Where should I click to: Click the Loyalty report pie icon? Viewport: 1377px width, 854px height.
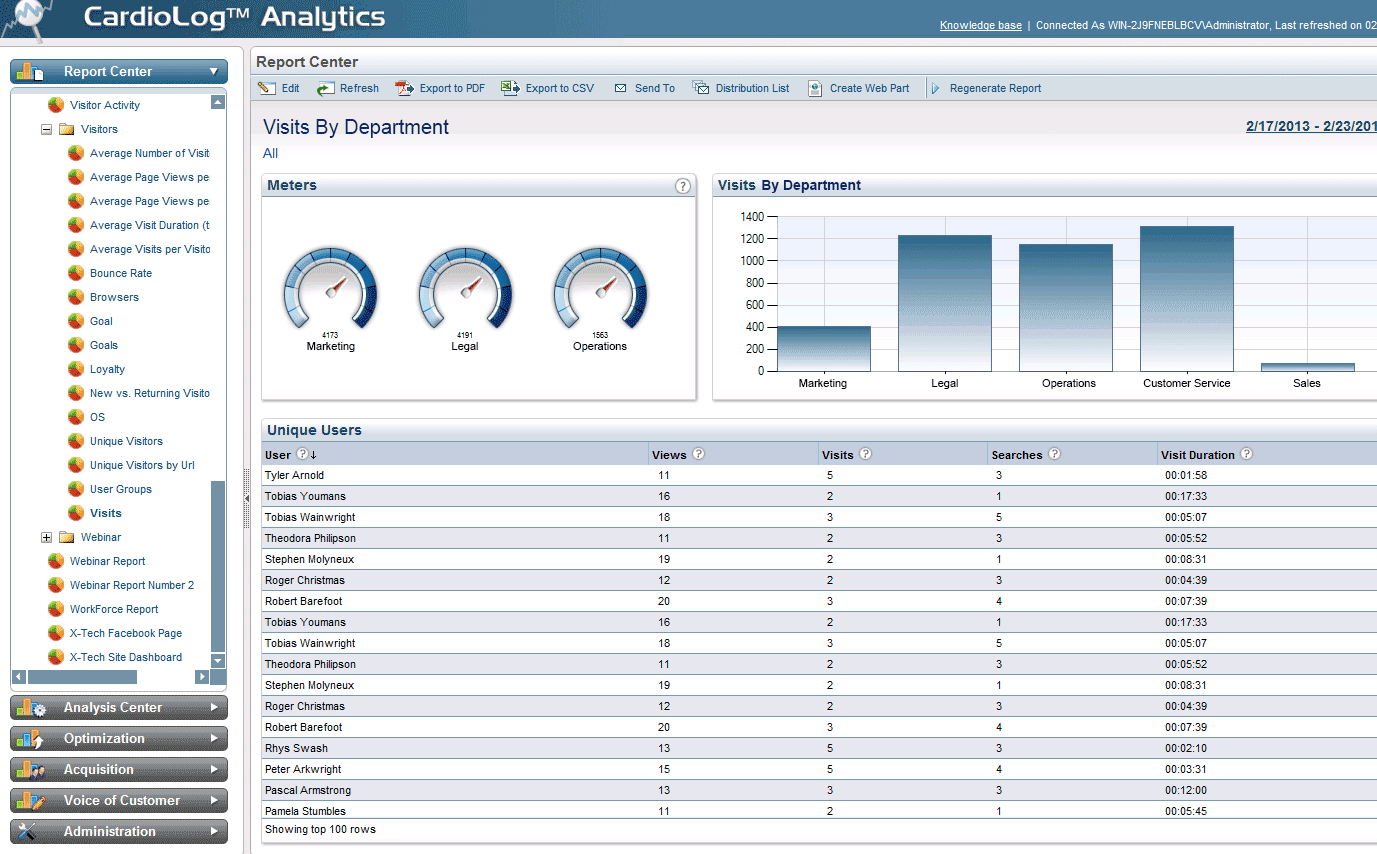76,369
